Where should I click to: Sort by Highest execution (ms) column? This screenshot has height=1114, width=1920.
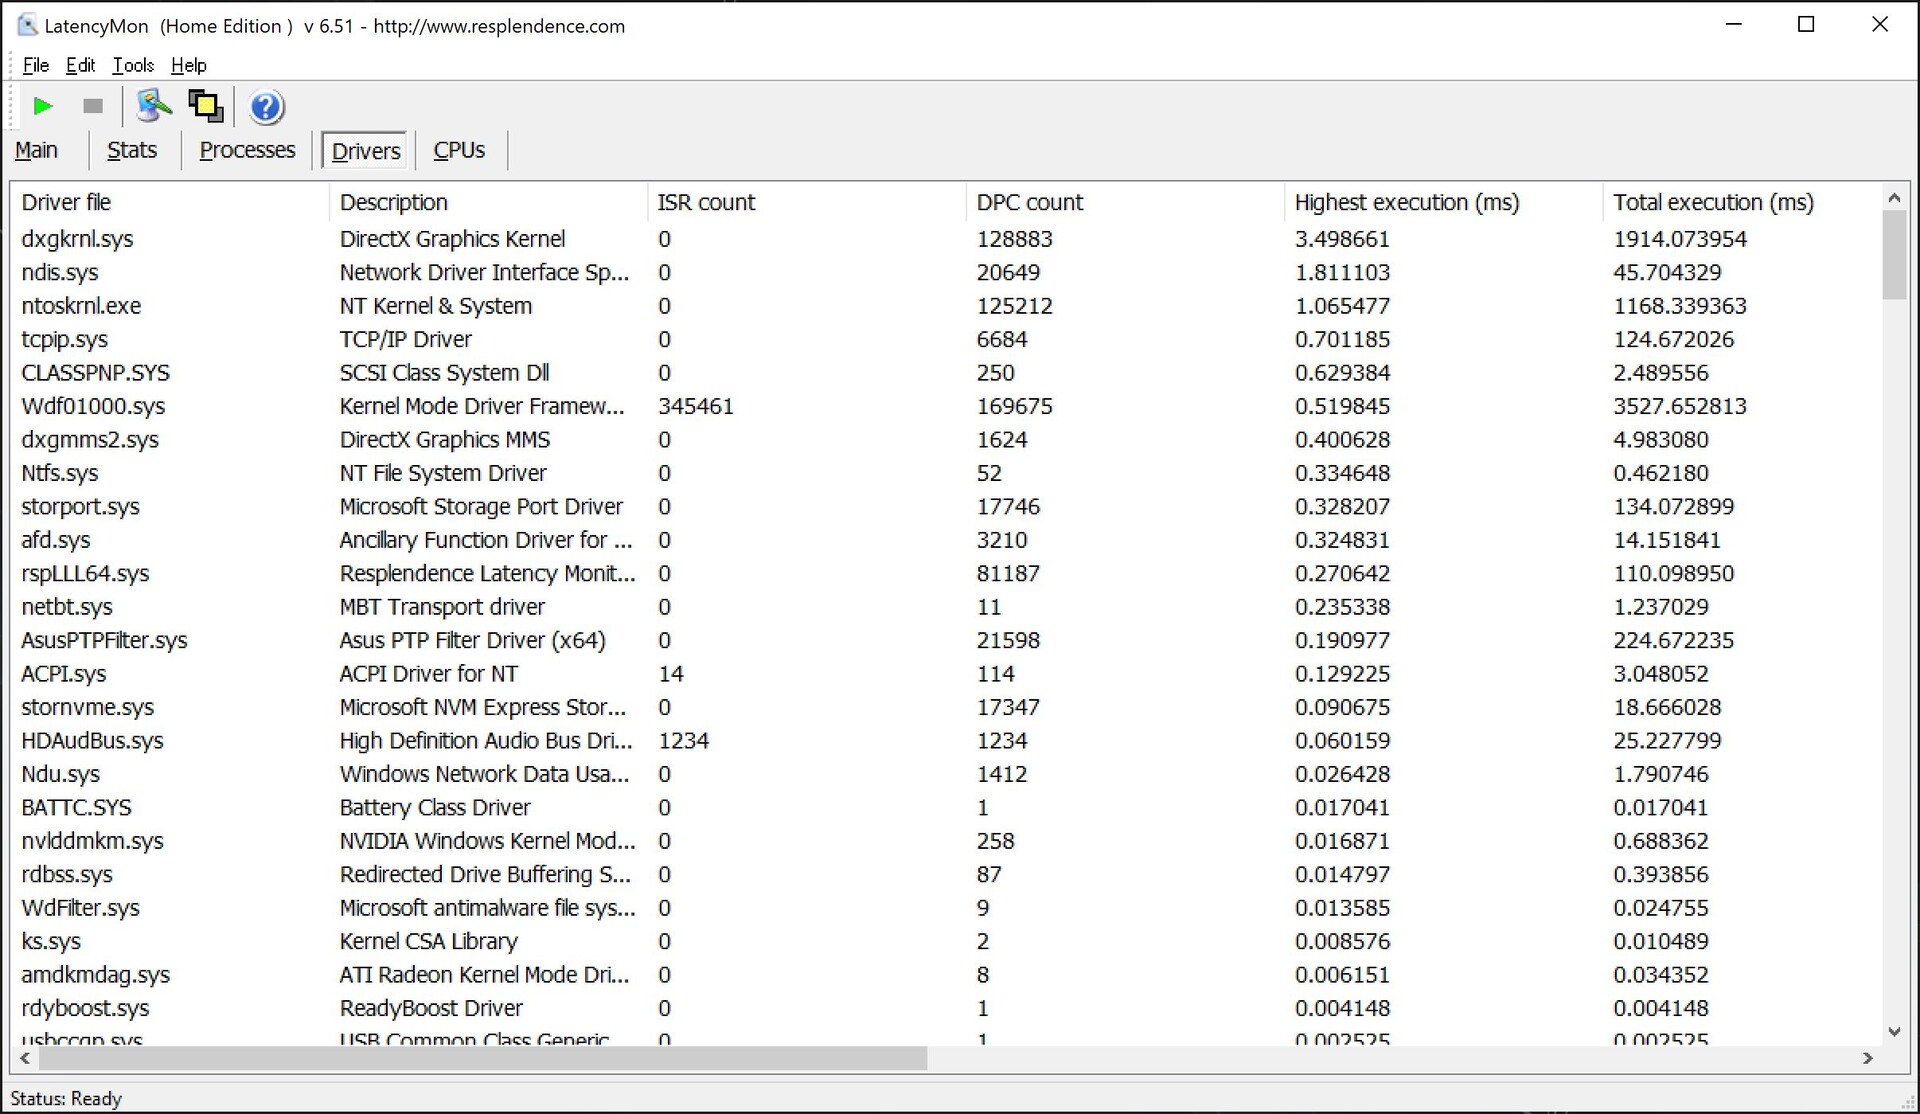point(1406,202)
